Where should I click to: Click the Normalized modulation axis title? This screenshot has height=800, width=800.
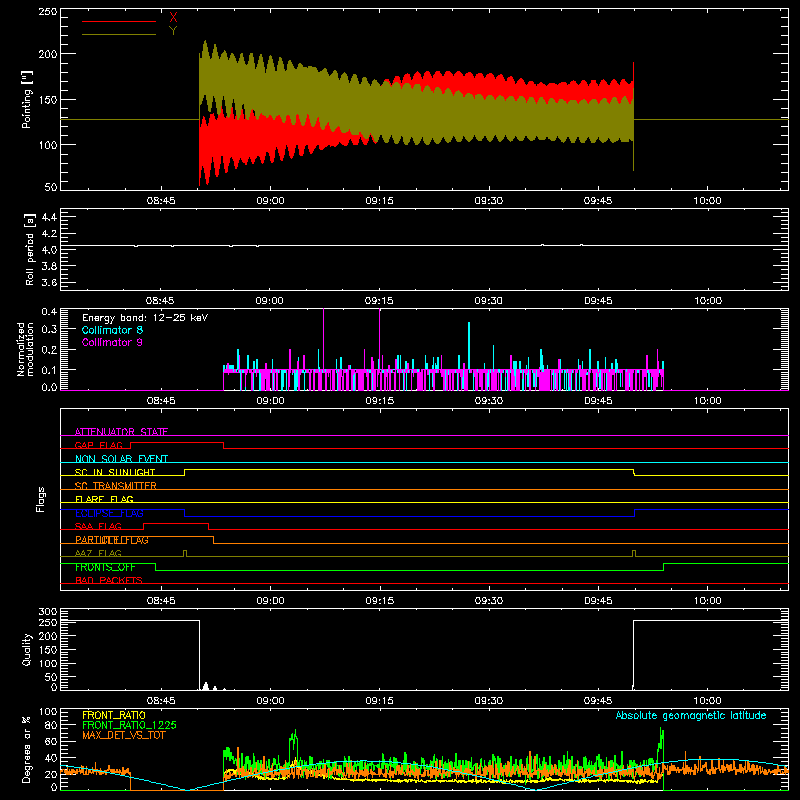pos(26,349)
